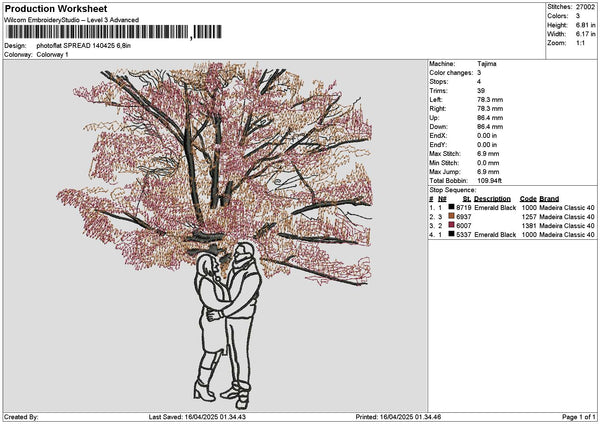Viewport: 600px width, 424px height.
Task: Click the crimson swatch for thread code 1381
Action: pos(451,225)
